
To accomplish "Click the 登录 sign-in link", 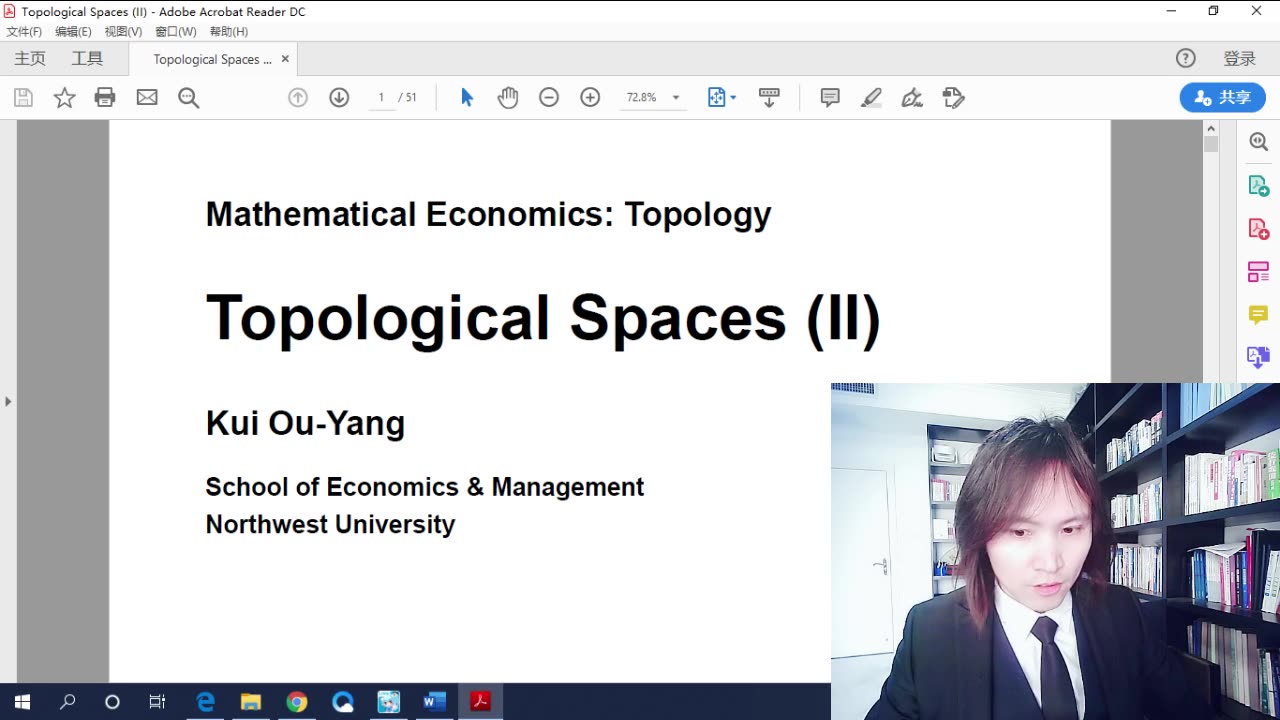I will [x=1240, y=59].
